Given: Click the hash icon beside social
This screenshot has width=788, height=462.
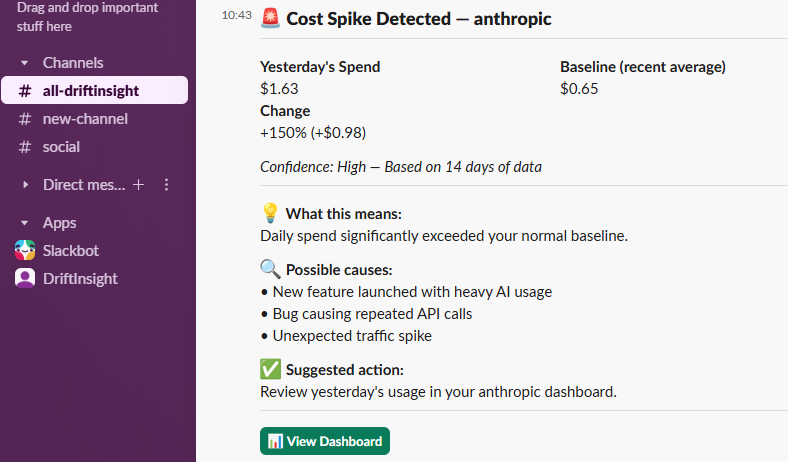Looking at the screenshot, I should (x=25, y=147).
